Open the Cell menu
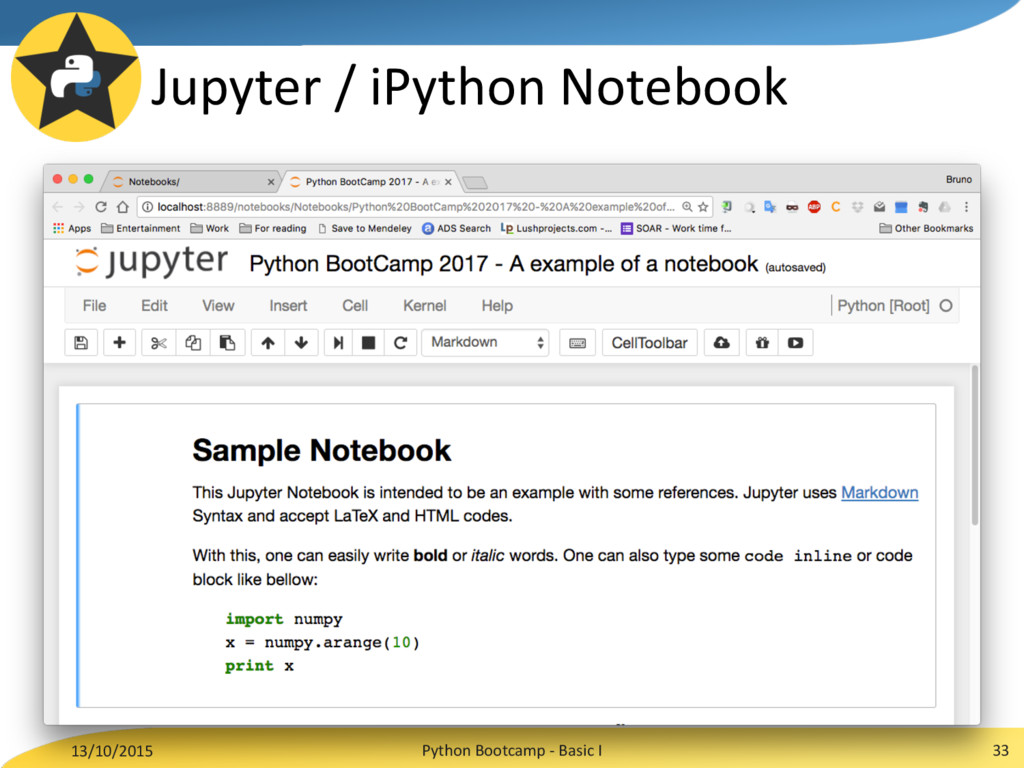 point(355,306)
